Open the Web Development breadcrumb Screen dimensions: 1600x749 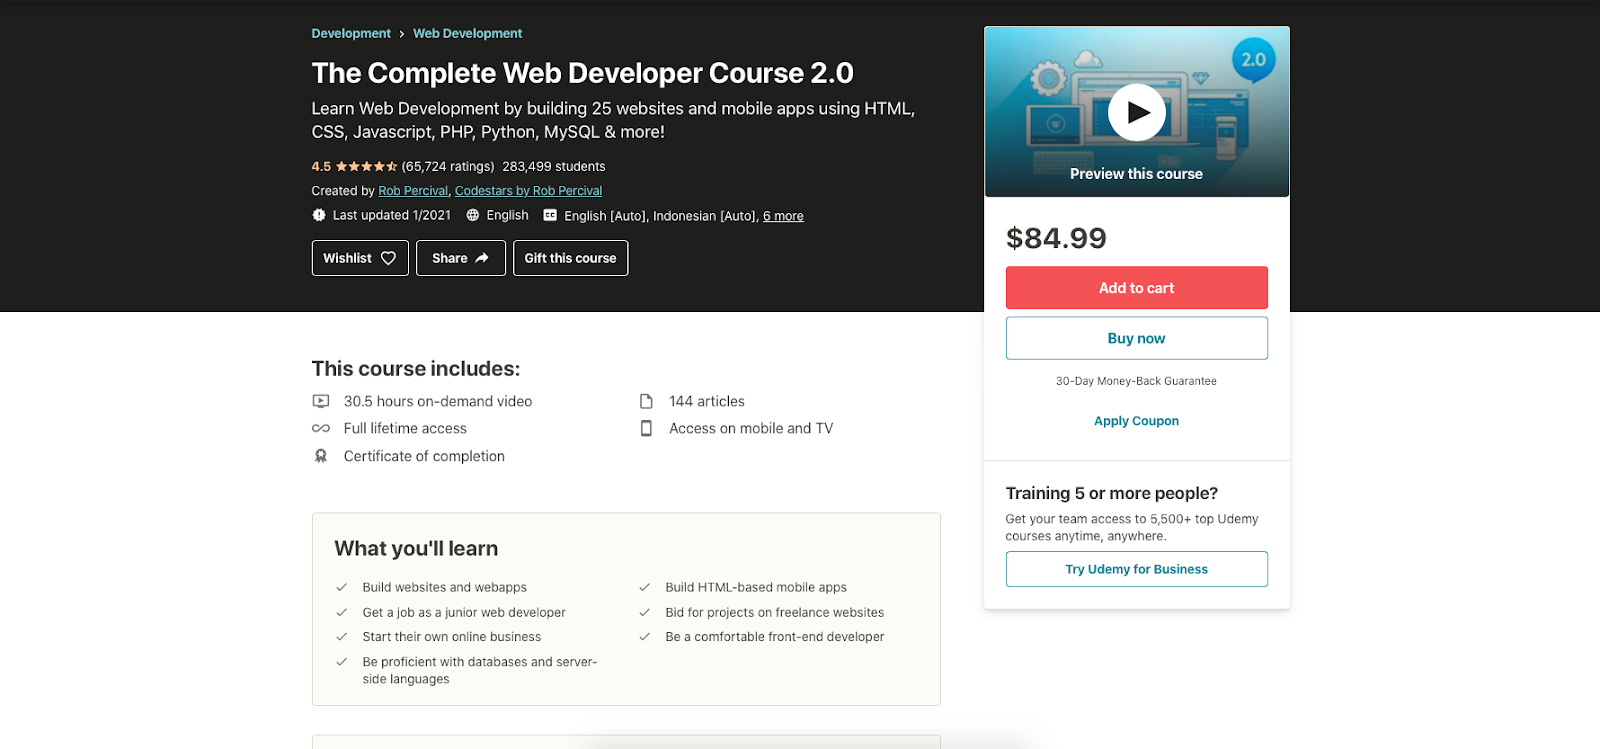pyautogui.click(x=468, y=33)
